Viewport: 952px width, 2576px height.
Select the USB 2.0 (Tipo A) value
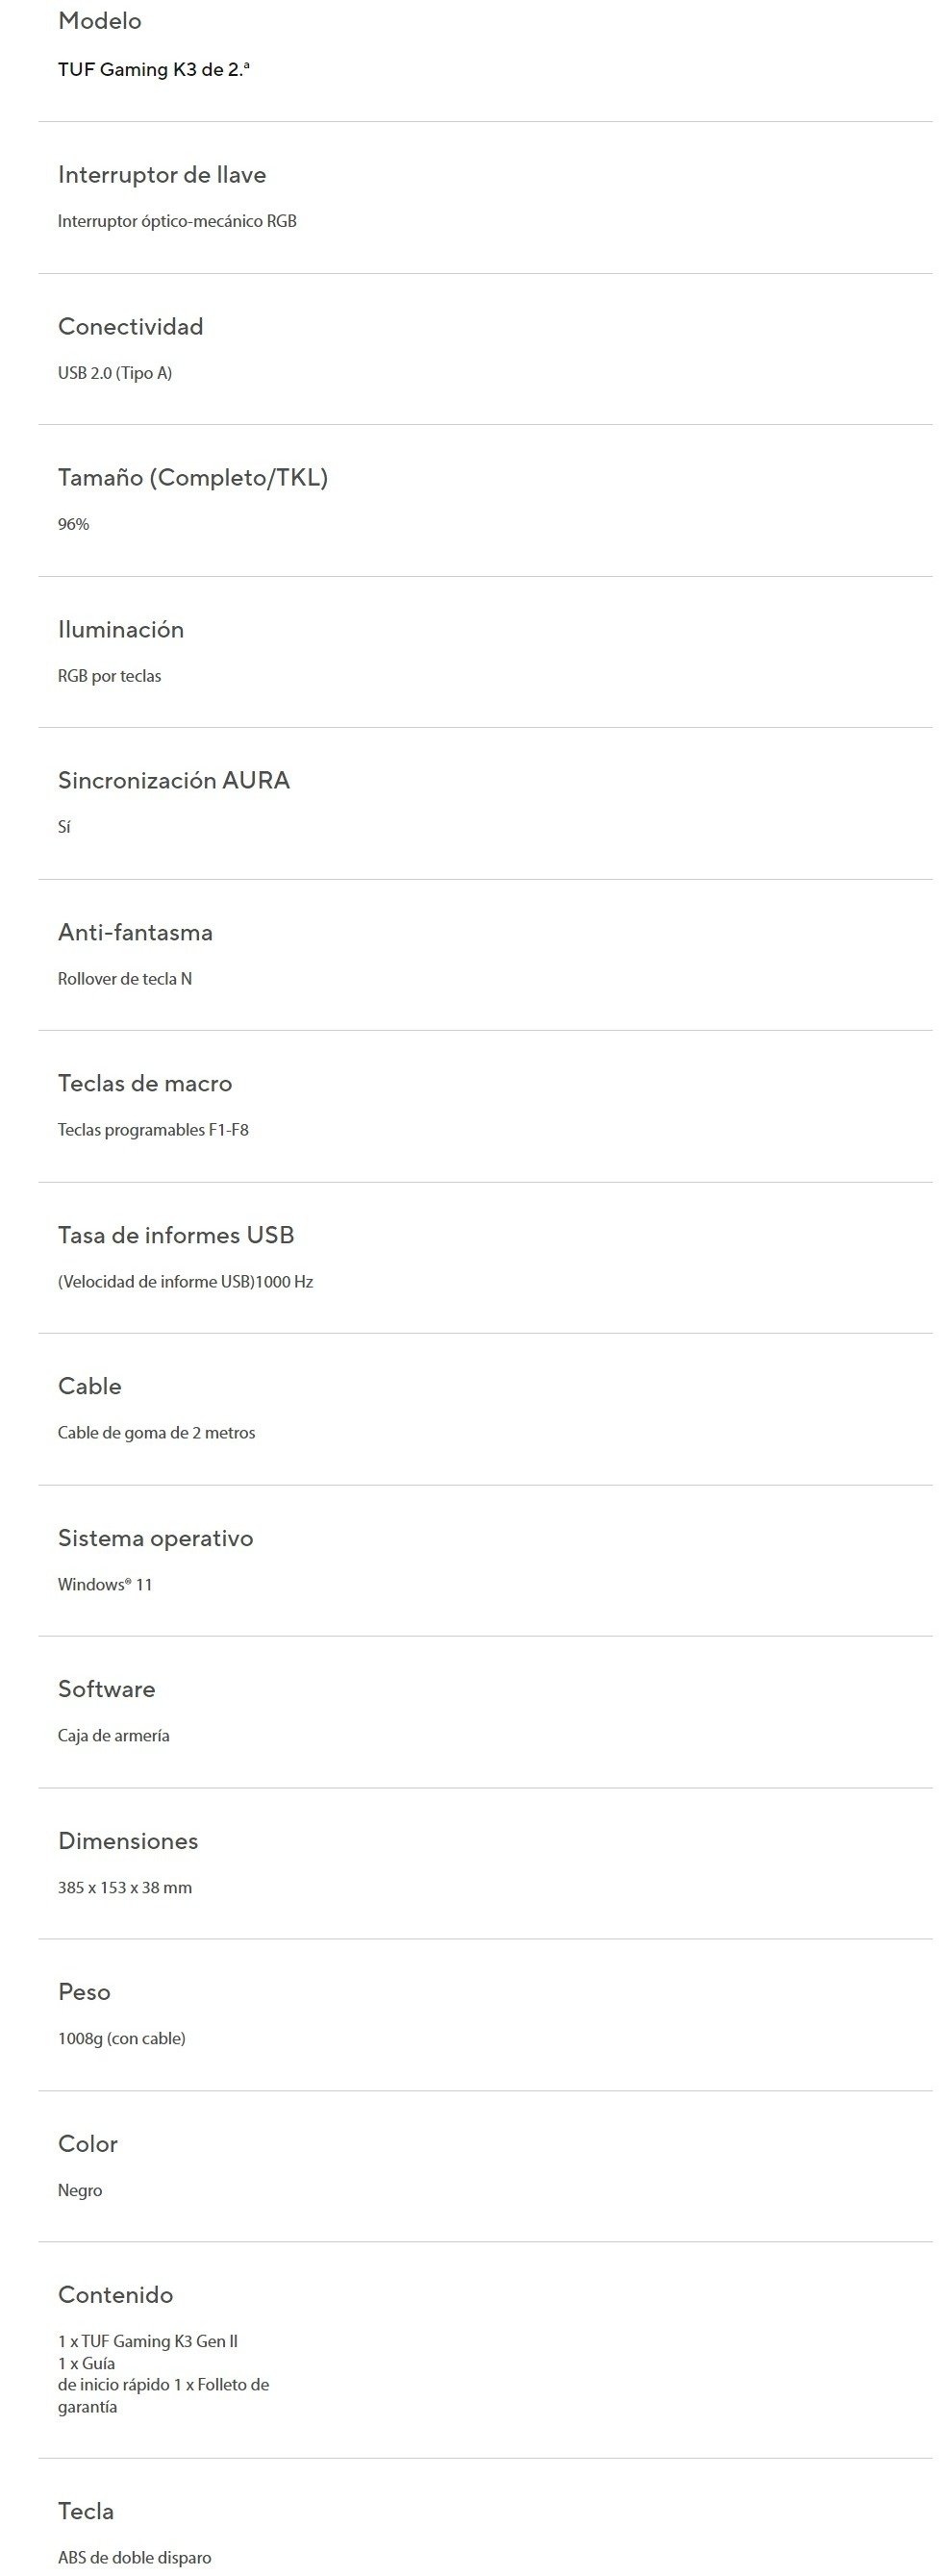point(115,373)
